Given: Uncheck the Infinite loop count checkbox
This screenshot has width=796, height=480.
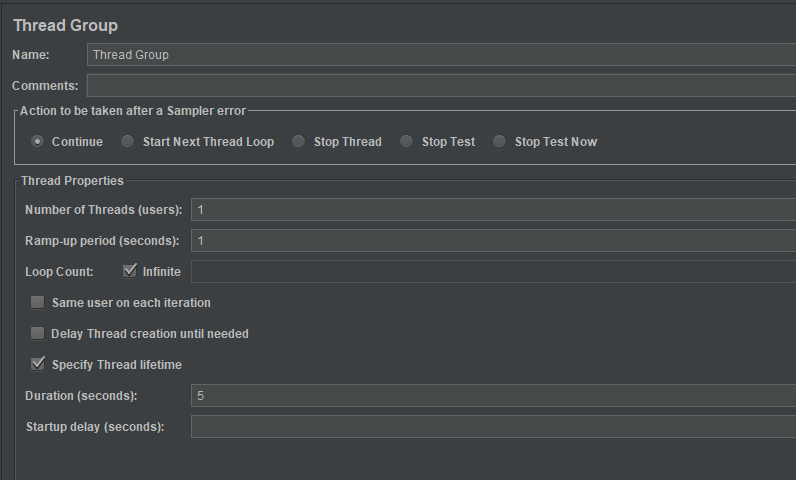Looking at the screenshot, I should click(130, 271).
